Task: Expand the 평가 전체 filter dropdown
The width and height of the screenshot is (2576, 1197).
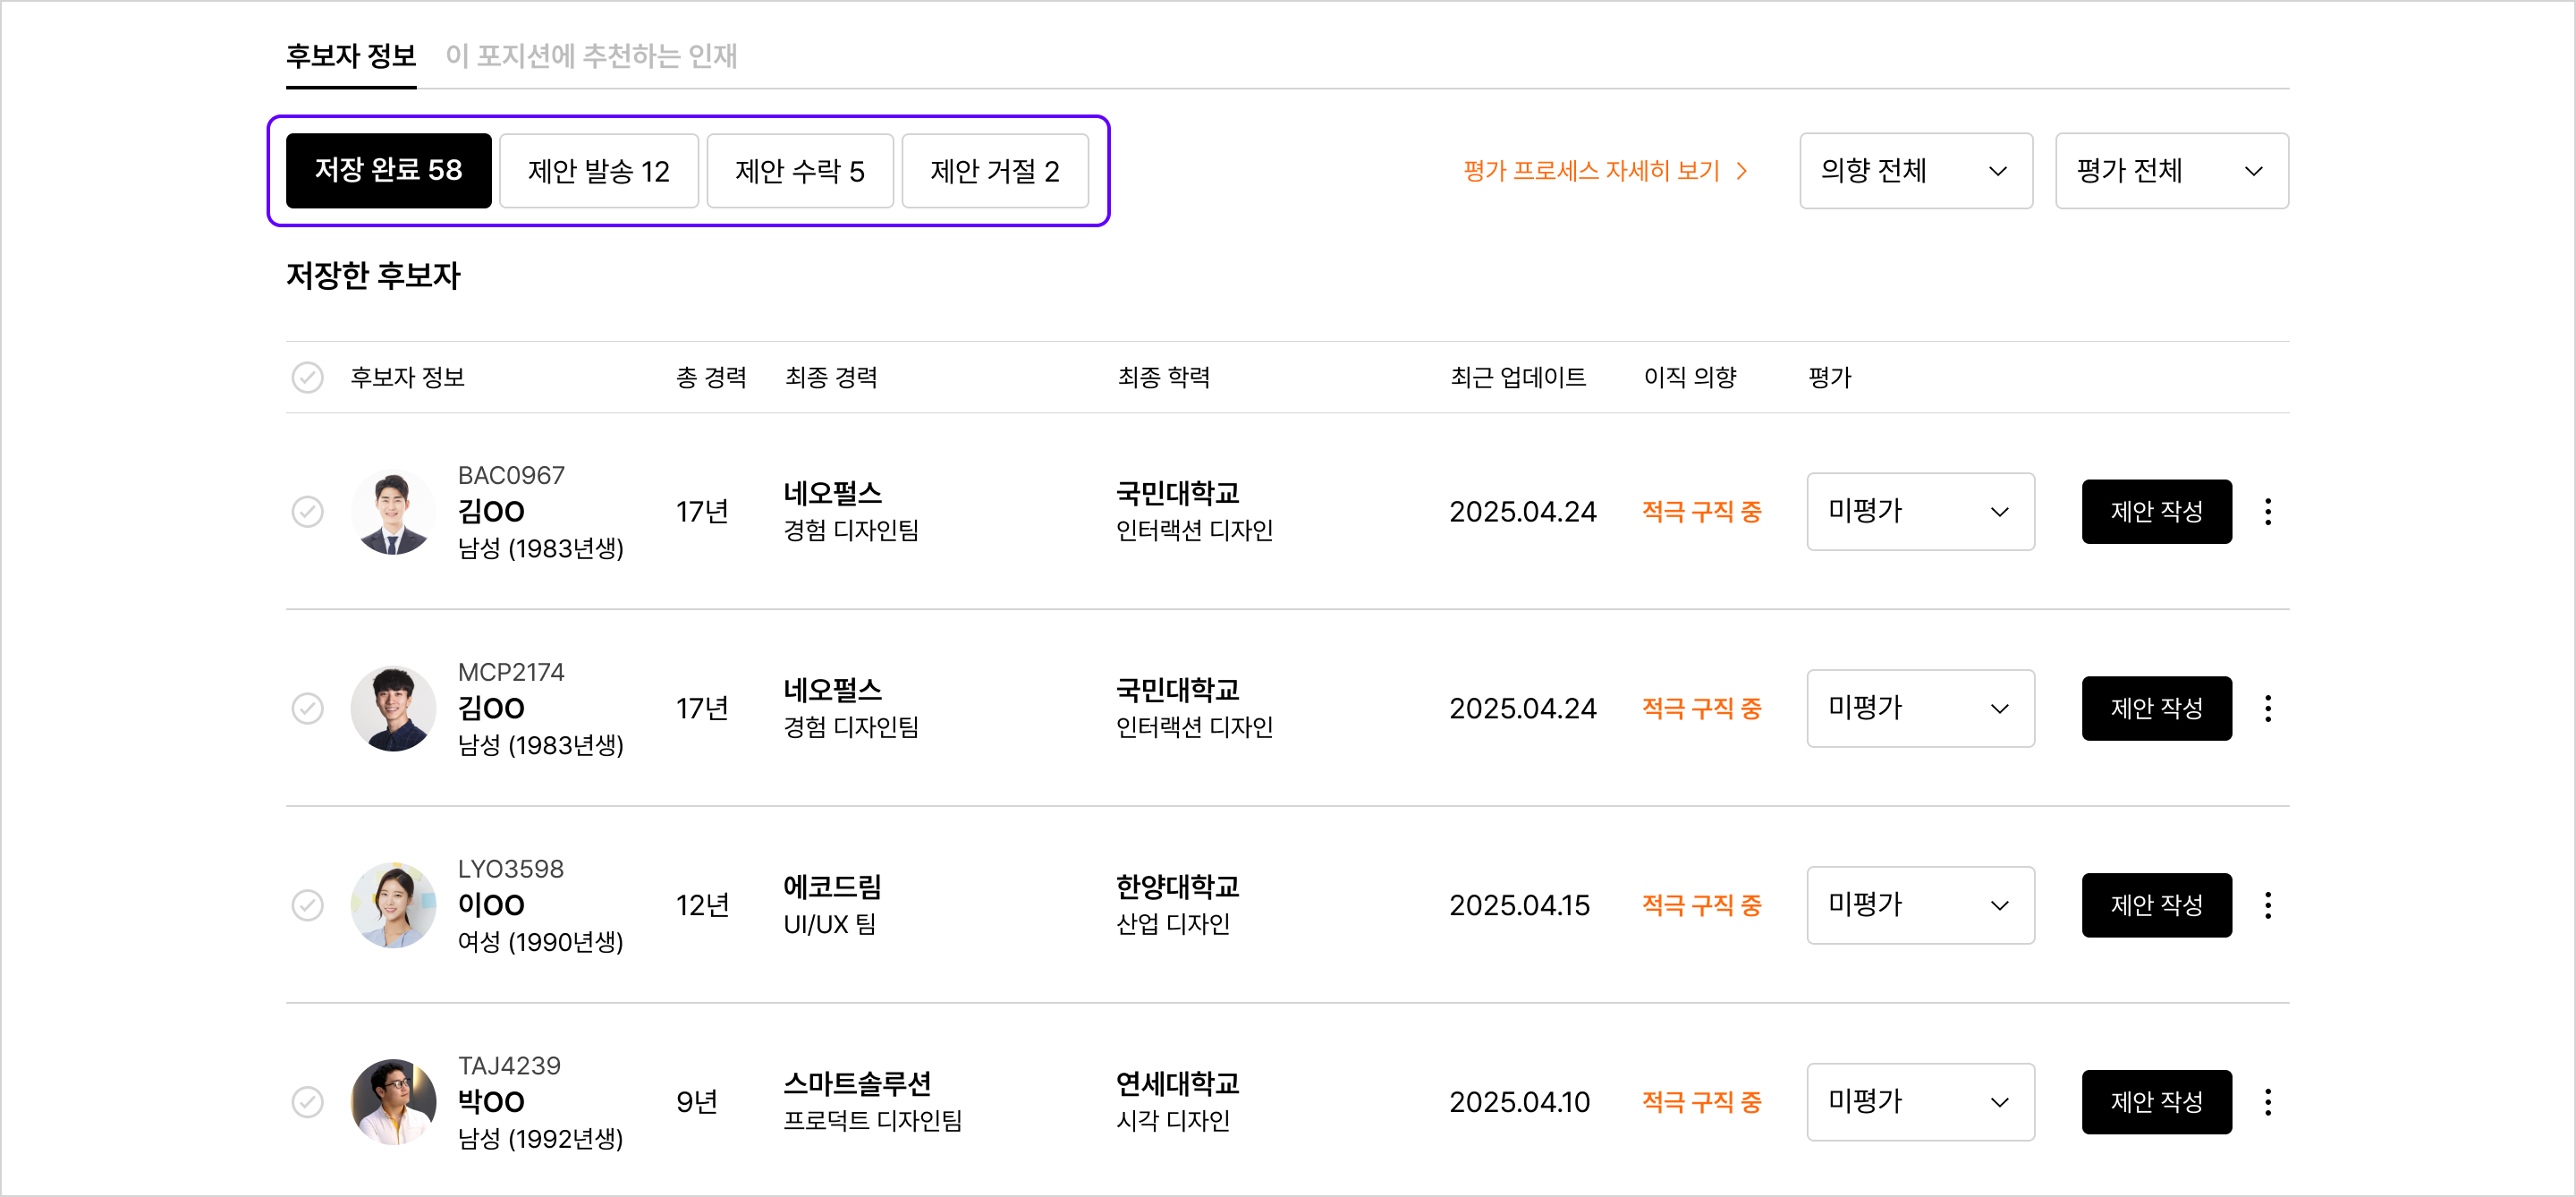Action: [x=2171, y=171]
